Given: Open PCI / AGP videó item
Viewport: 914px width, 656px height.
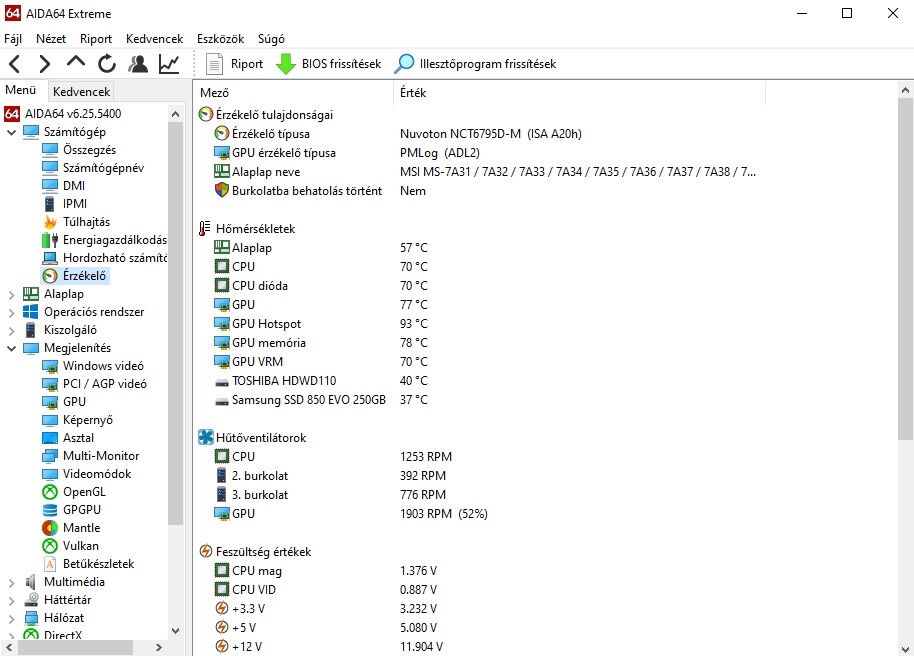Looking at the screenshot, I should click(94, 384).
